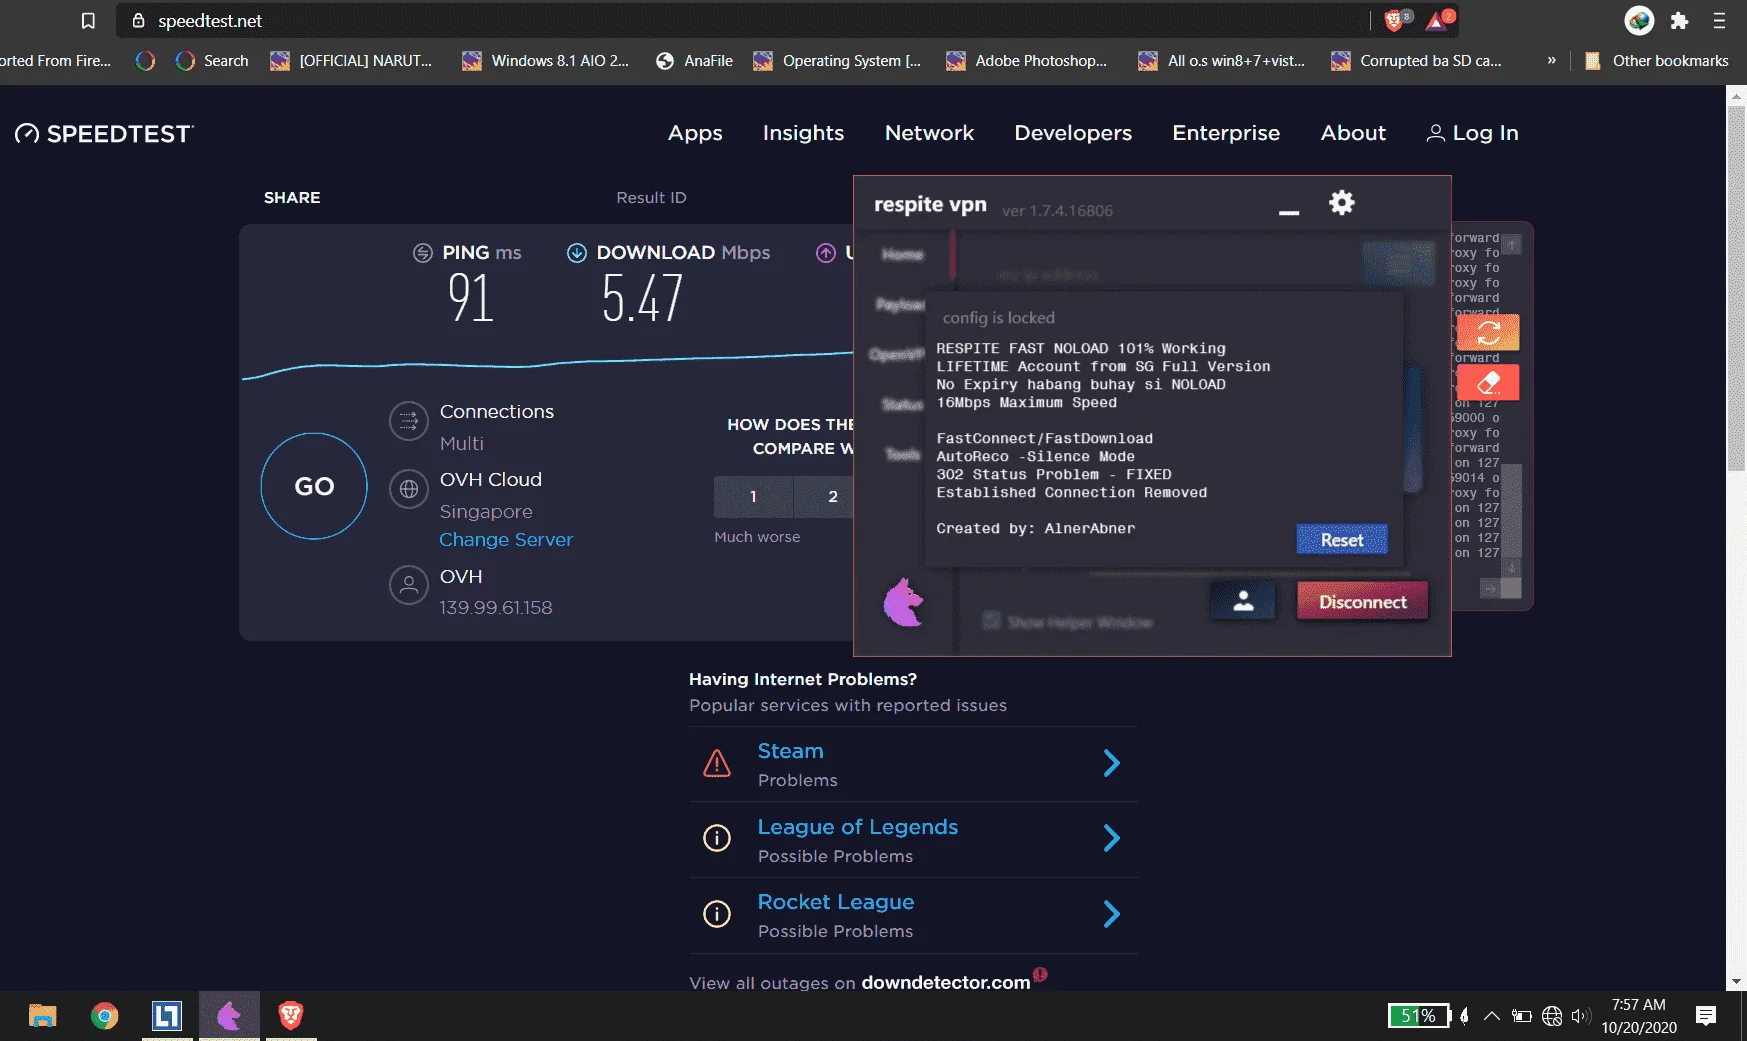Open respite vpn settings gear
The height and width of the screenshot is (1041, 1747).
(x=1341, y=203)
